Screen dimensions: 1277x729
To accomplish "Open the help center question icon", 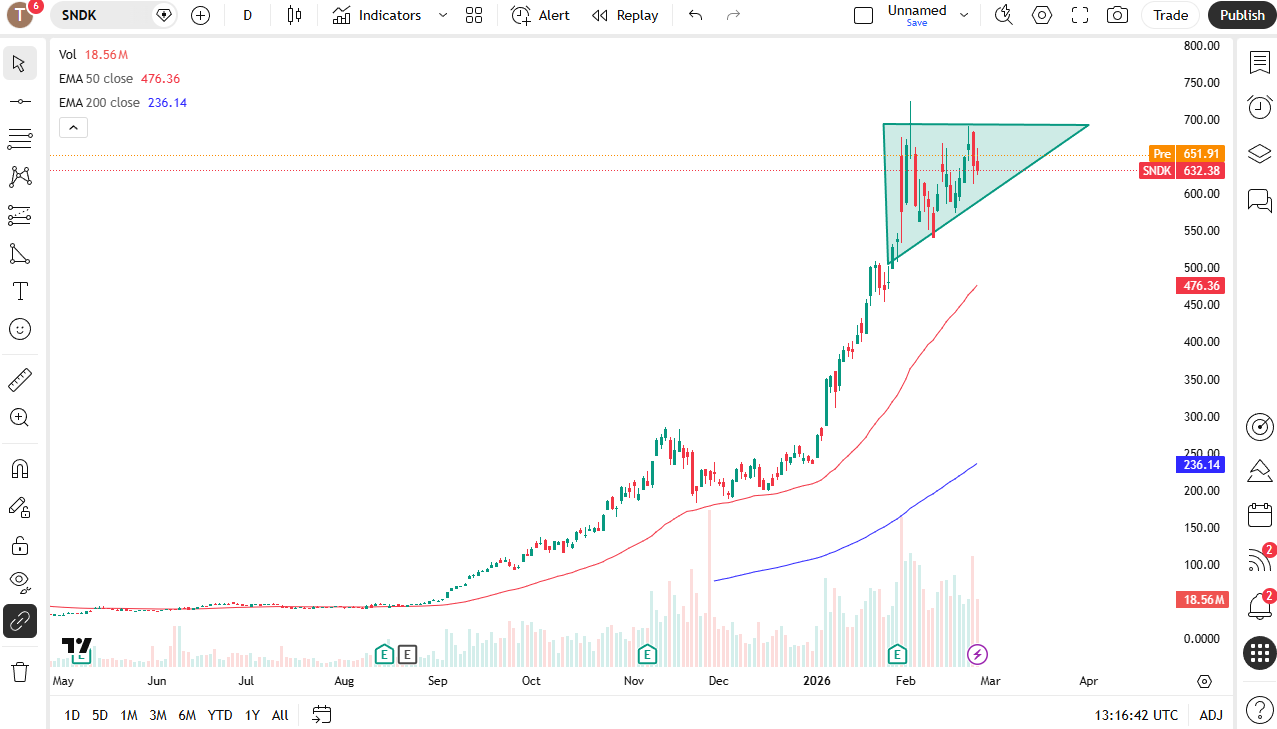I will [x=1259, y=711].
